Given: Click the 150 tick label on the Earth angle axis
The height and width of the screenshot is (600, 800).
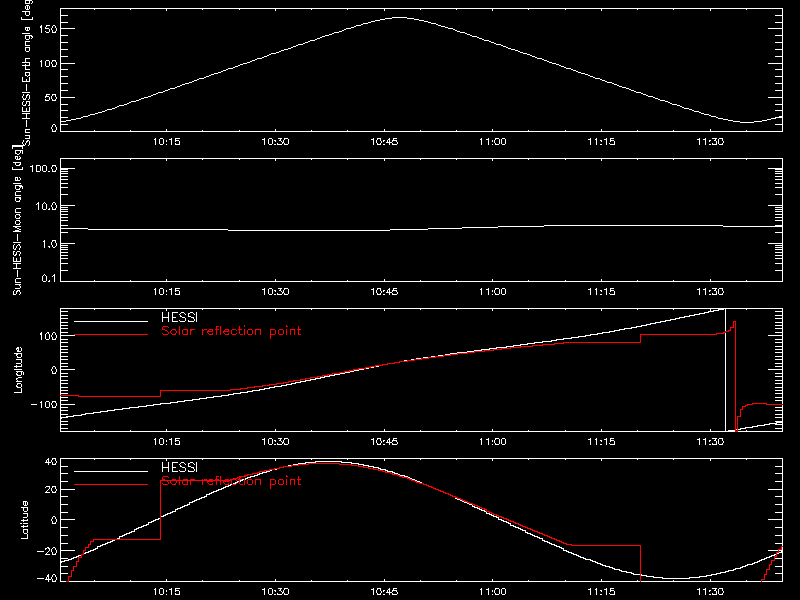Looking at the screenshot, I should coord(48,29).
